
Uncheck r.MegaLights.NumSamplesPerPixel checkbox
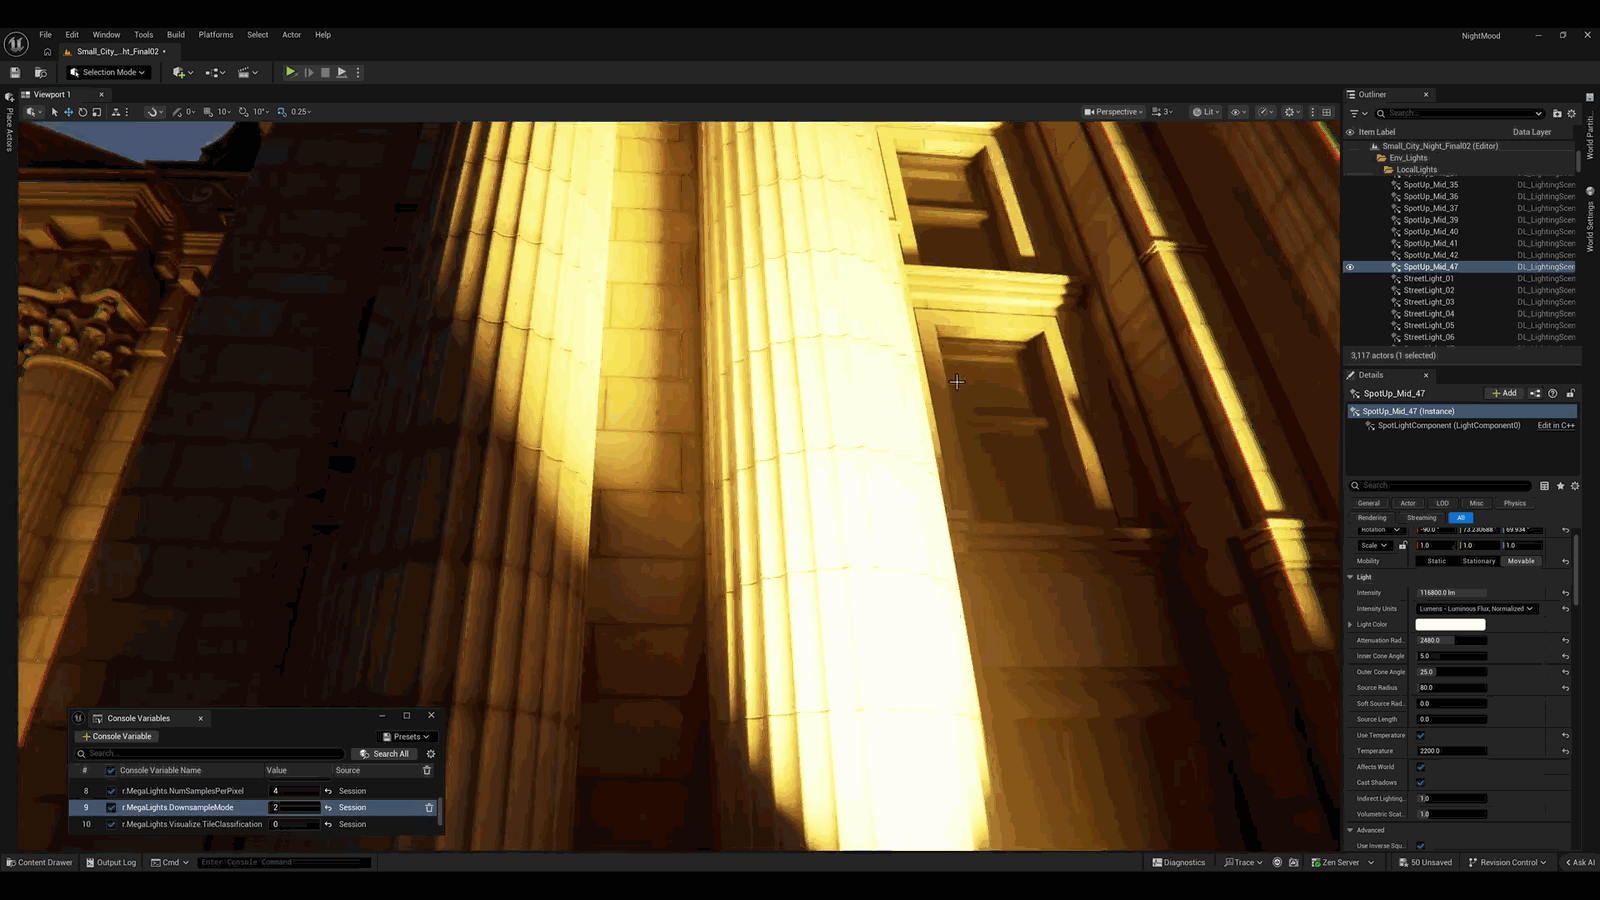click(x=111, y=791)
